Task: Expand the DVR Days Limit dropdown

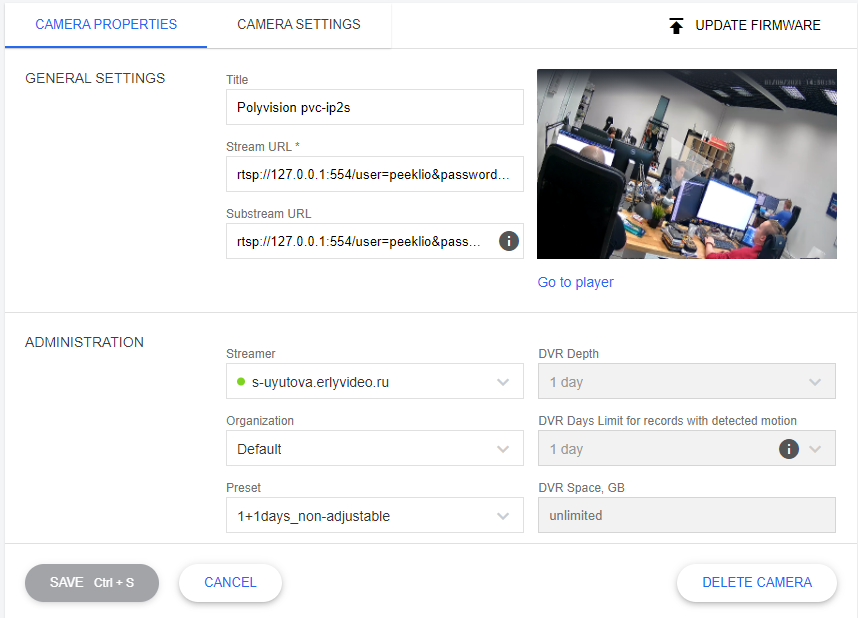Action: (x=817, y=448)
